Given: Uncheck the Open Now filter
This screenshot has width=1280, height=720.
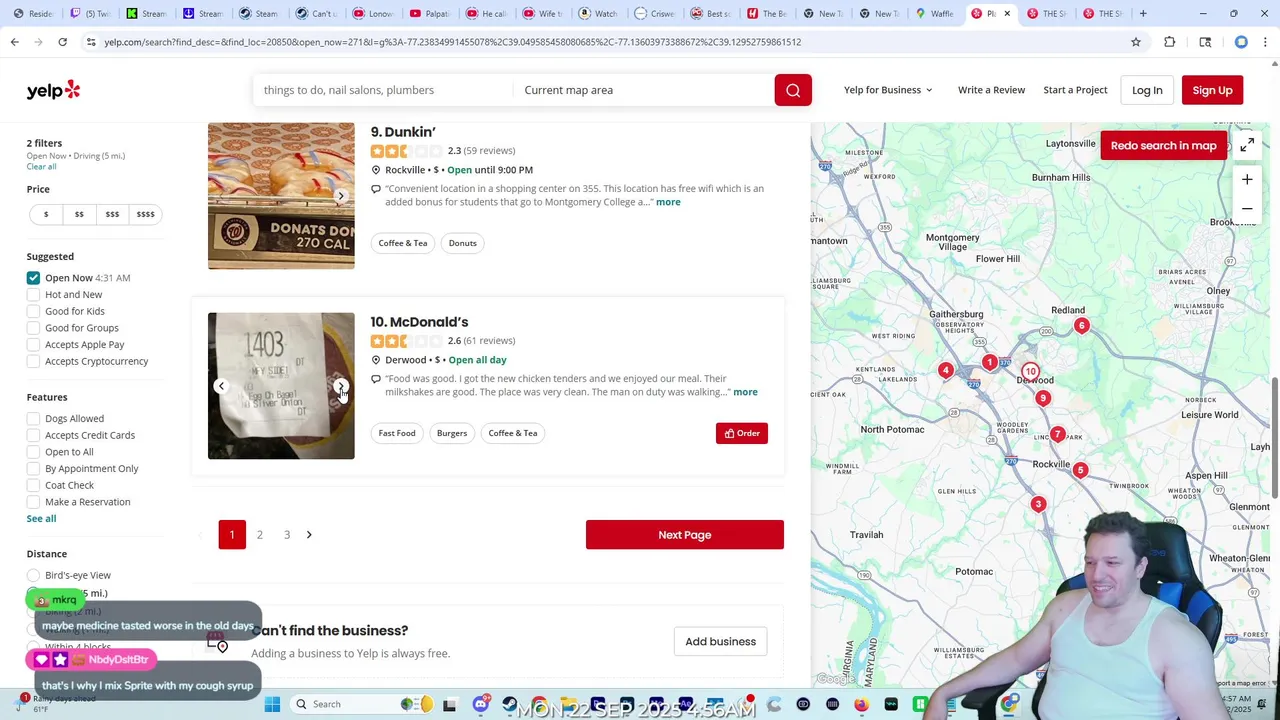Looking at the screenshot, I should [34, 278].
